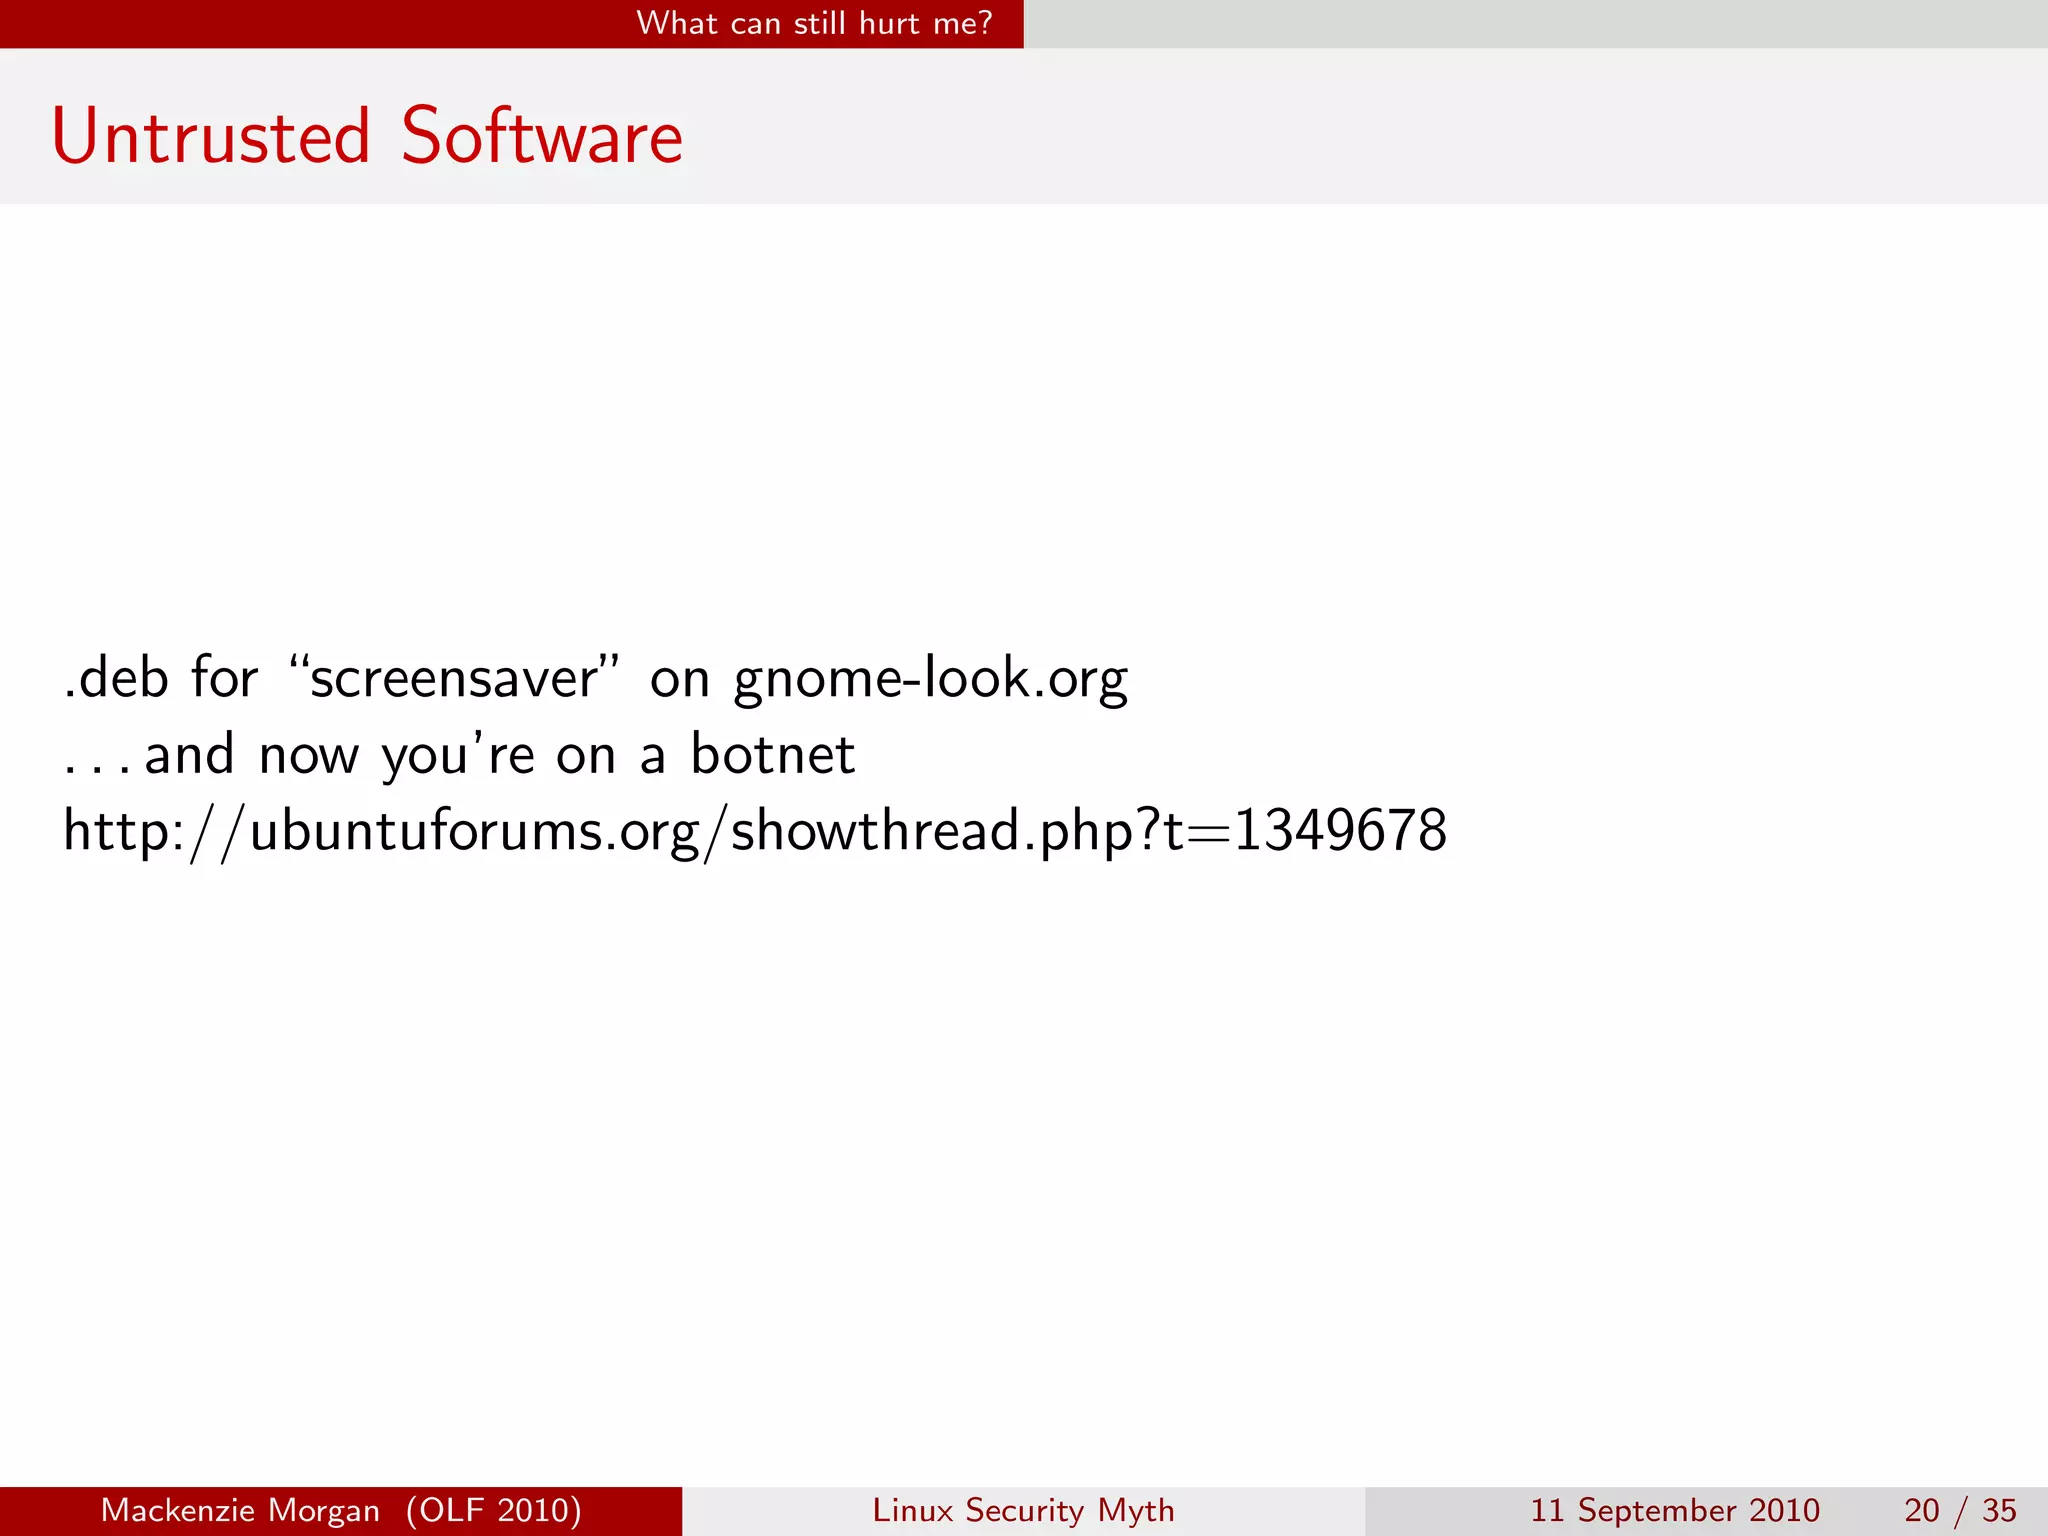This screenshot has height=1536, width=2048.
Task: Click the 'What can still hurt me?' section header
Action: click(814, 22)
